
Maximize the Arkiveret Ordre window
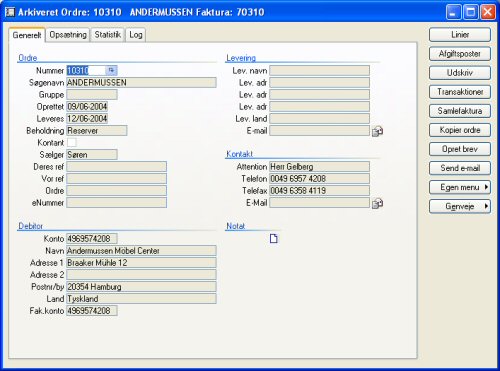pos(471,12)
